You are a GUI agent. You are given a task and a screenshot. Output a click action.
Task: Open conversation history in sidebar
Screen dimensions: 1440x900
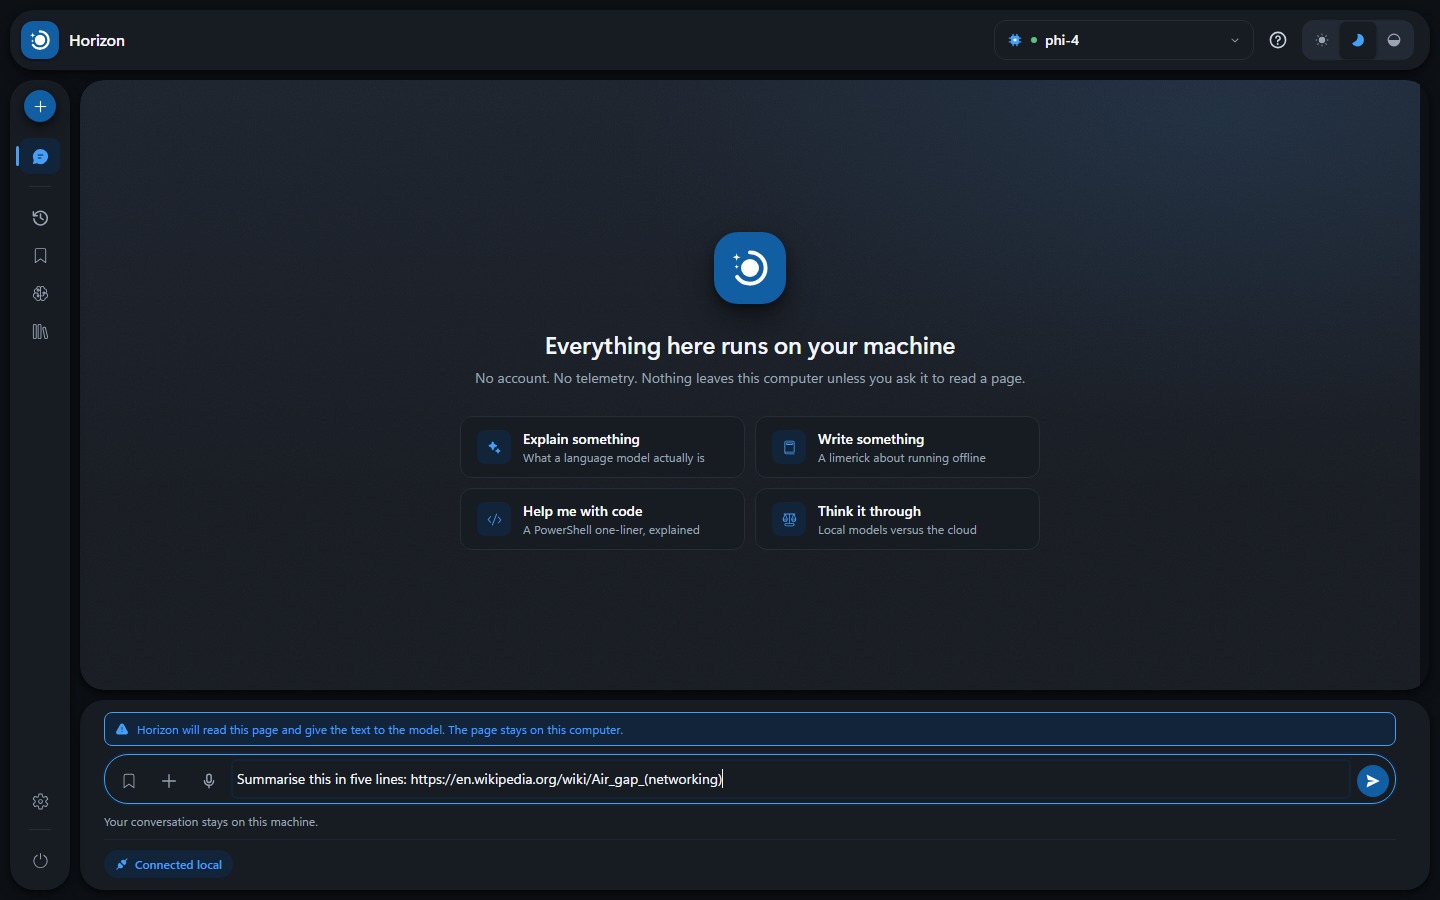point(40,218)
